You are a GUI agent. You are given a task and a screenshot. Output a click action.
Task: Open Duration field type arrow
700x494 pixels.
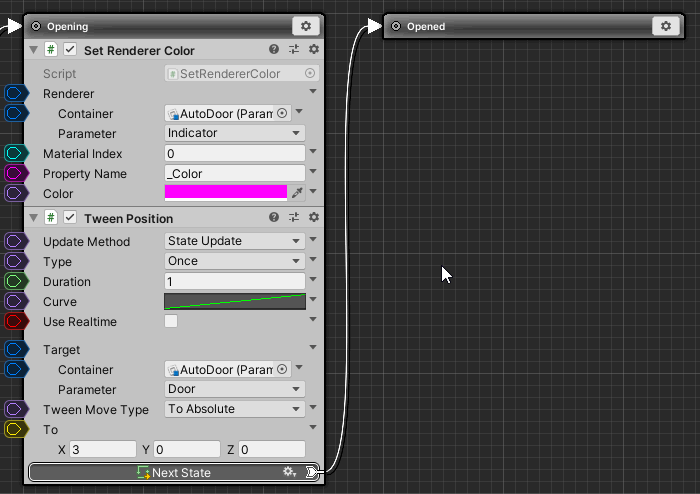[x=313, y=279]
